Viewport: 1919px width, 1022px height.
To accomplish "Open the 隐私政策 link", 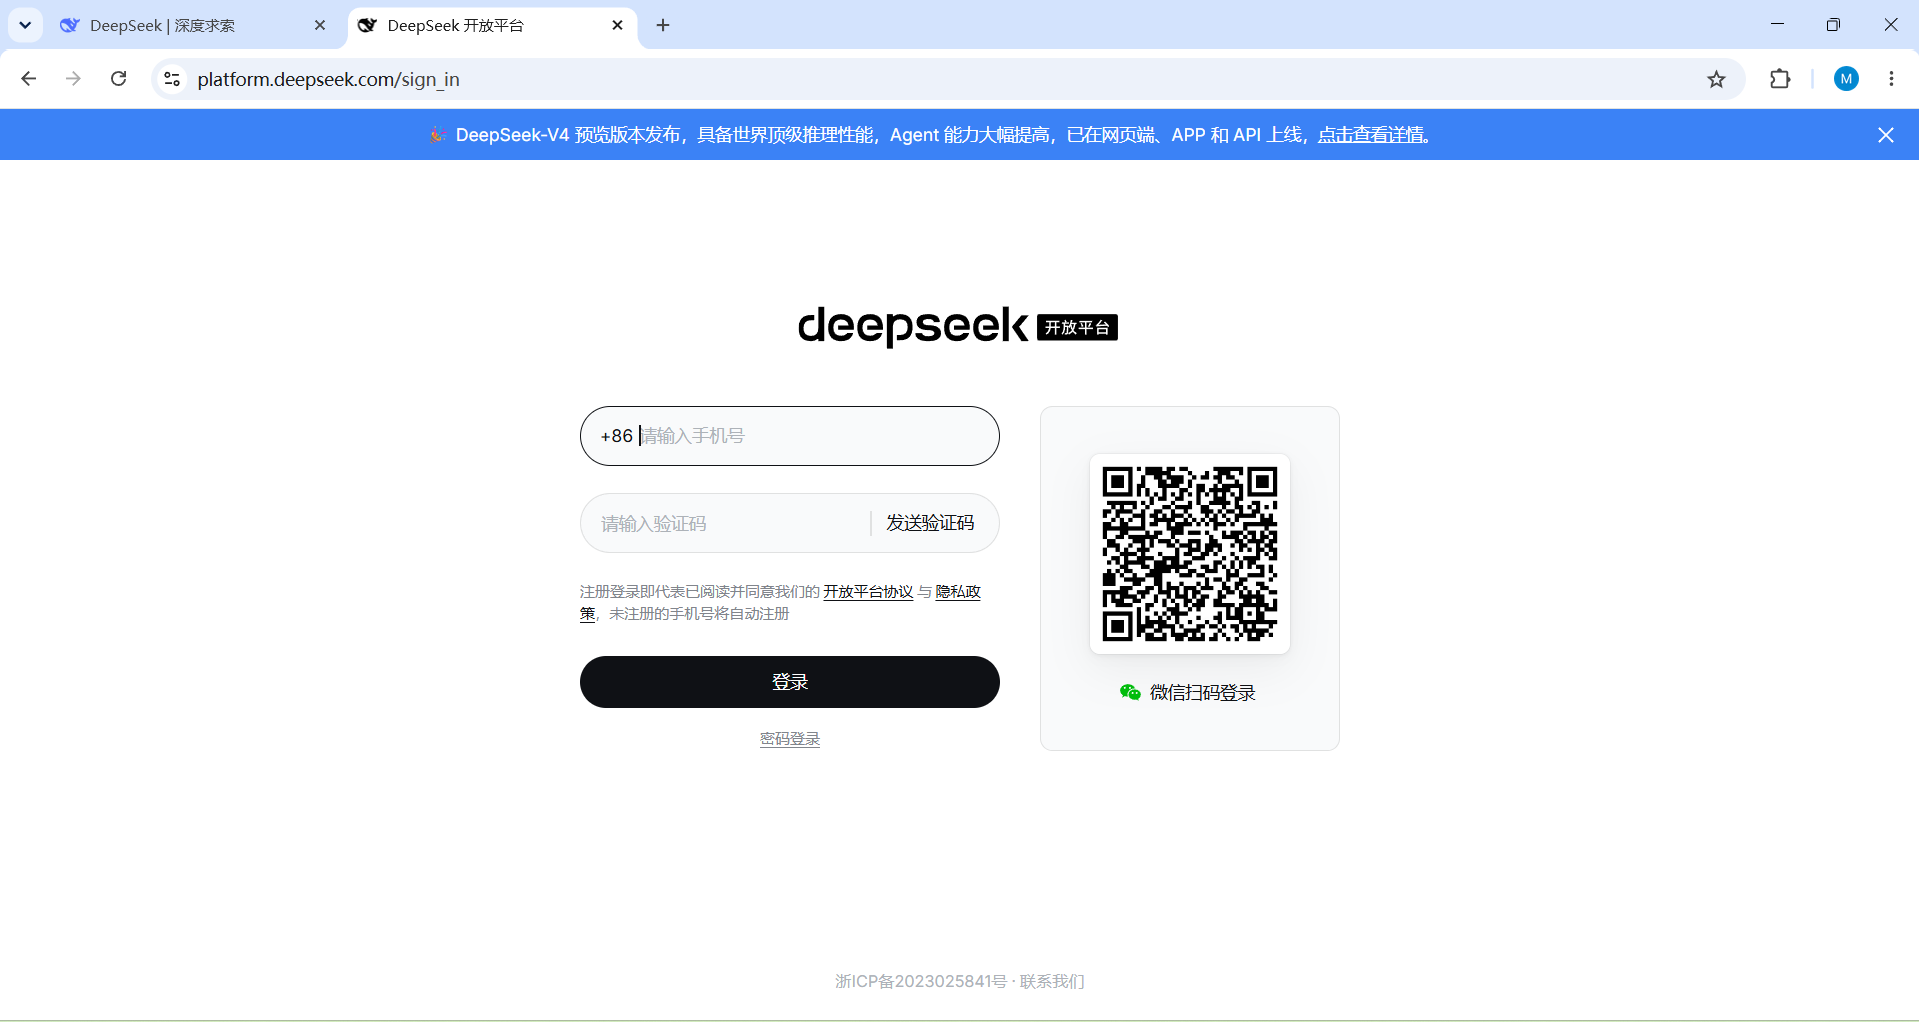I will (x=958, y=592).
